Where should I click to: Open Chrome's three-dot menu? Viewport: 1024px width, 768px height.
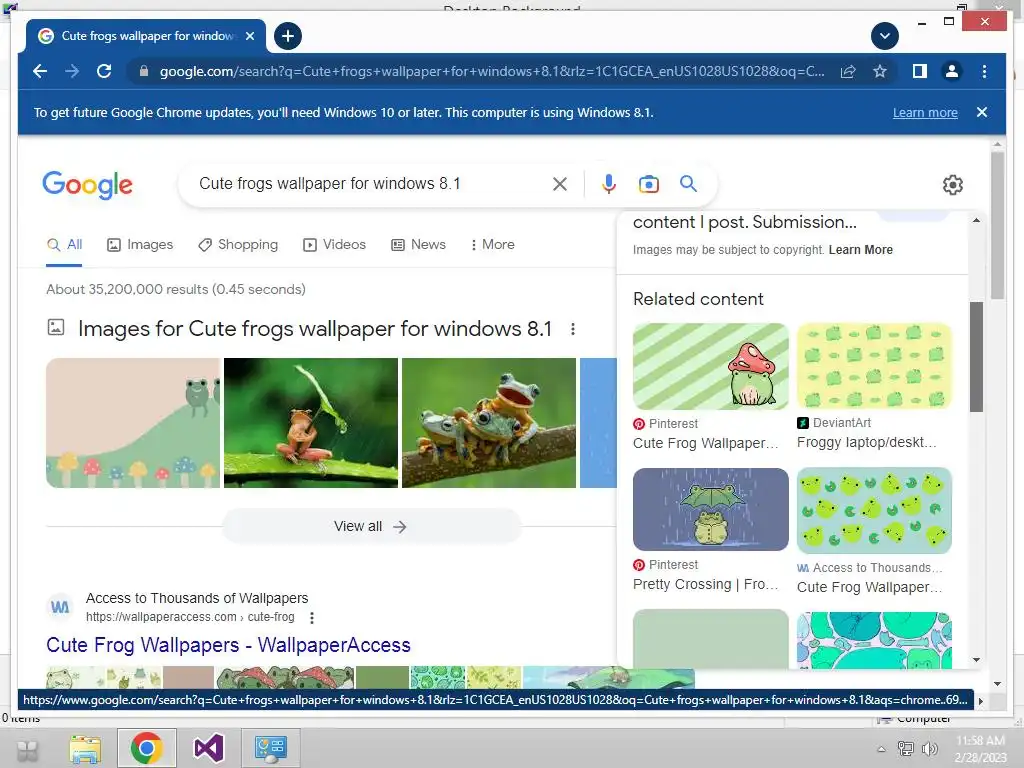pos(984,71)
